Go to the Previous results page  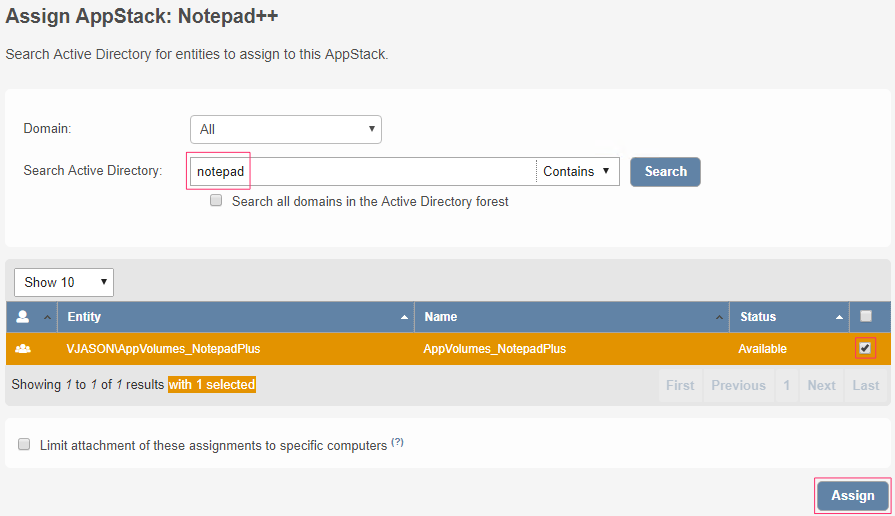[x=738, y=386]
